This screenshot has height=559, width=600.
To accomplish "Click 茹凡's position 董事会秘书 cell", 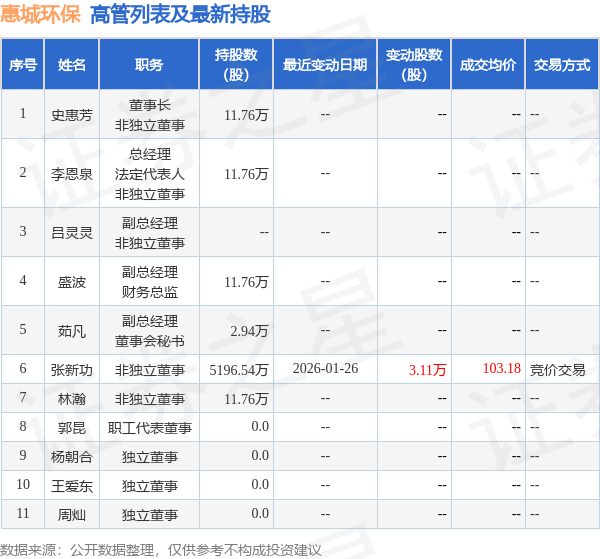I will click(x=150, y=331).
